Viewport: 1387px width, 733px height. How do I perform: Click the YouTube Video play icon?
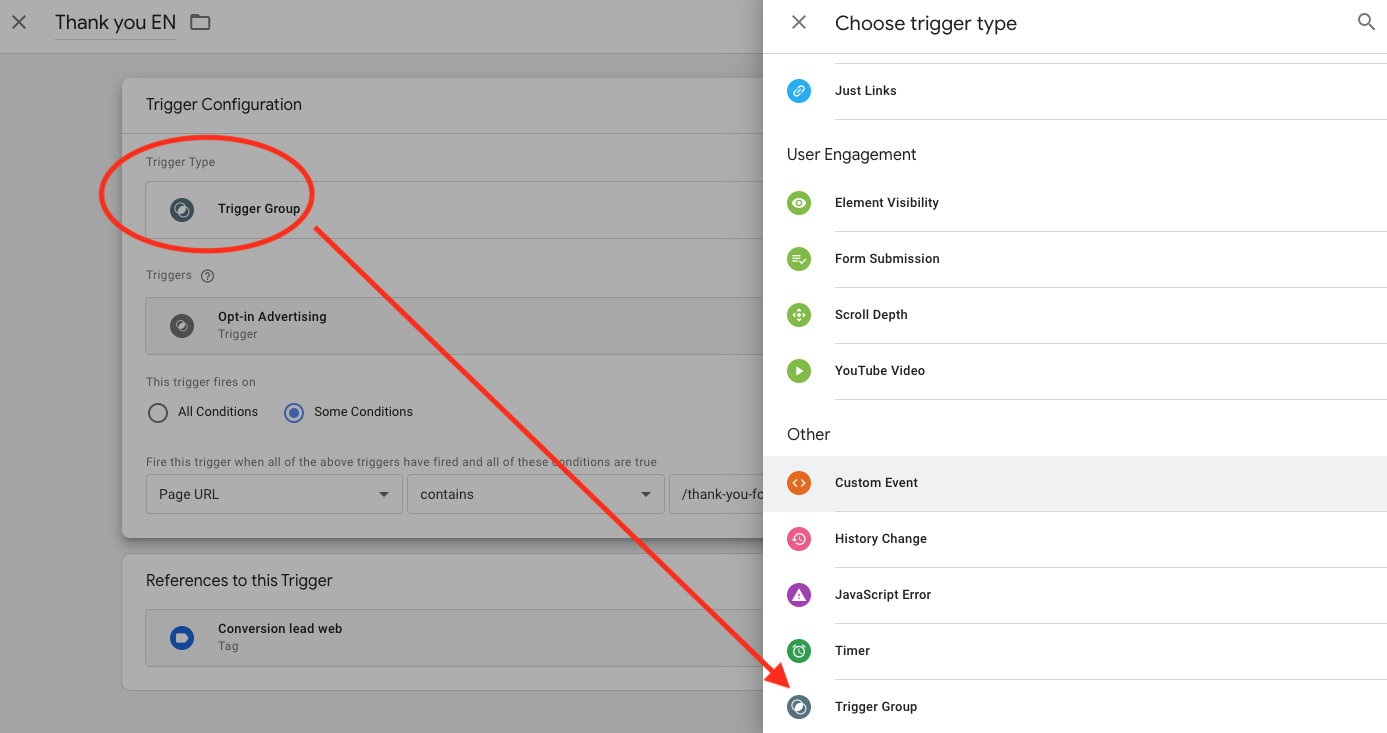(x=799, y=371)
